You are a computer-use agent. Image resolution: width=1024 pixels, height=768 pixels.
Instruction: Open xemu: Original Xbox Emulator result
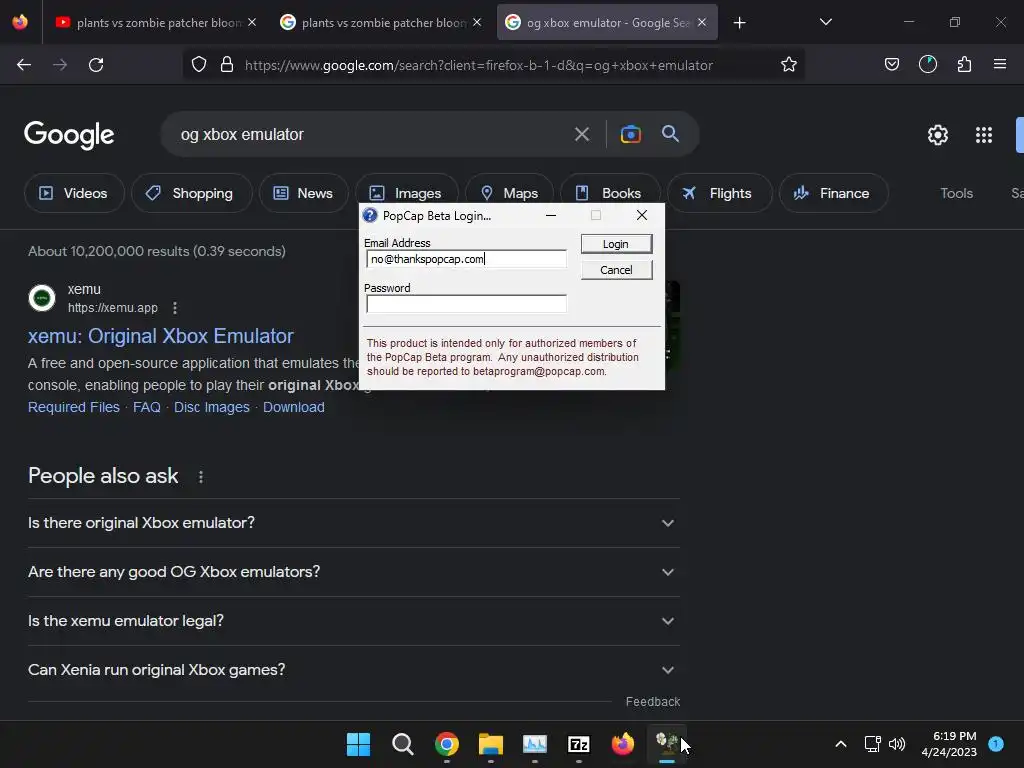coord(161,336)
